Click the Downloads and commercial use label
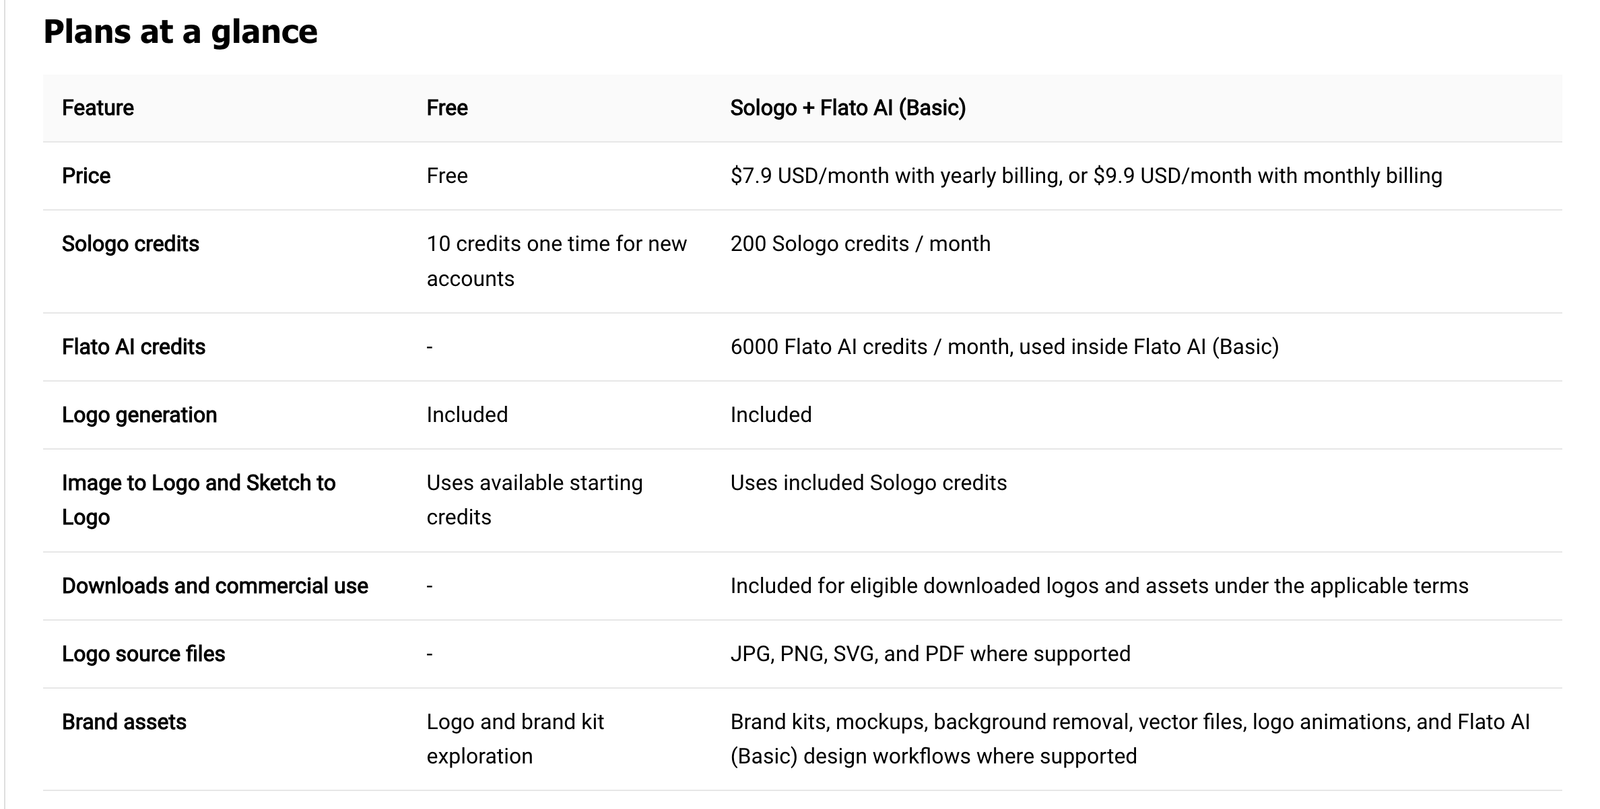The image size is (1600, 809). 215,586
